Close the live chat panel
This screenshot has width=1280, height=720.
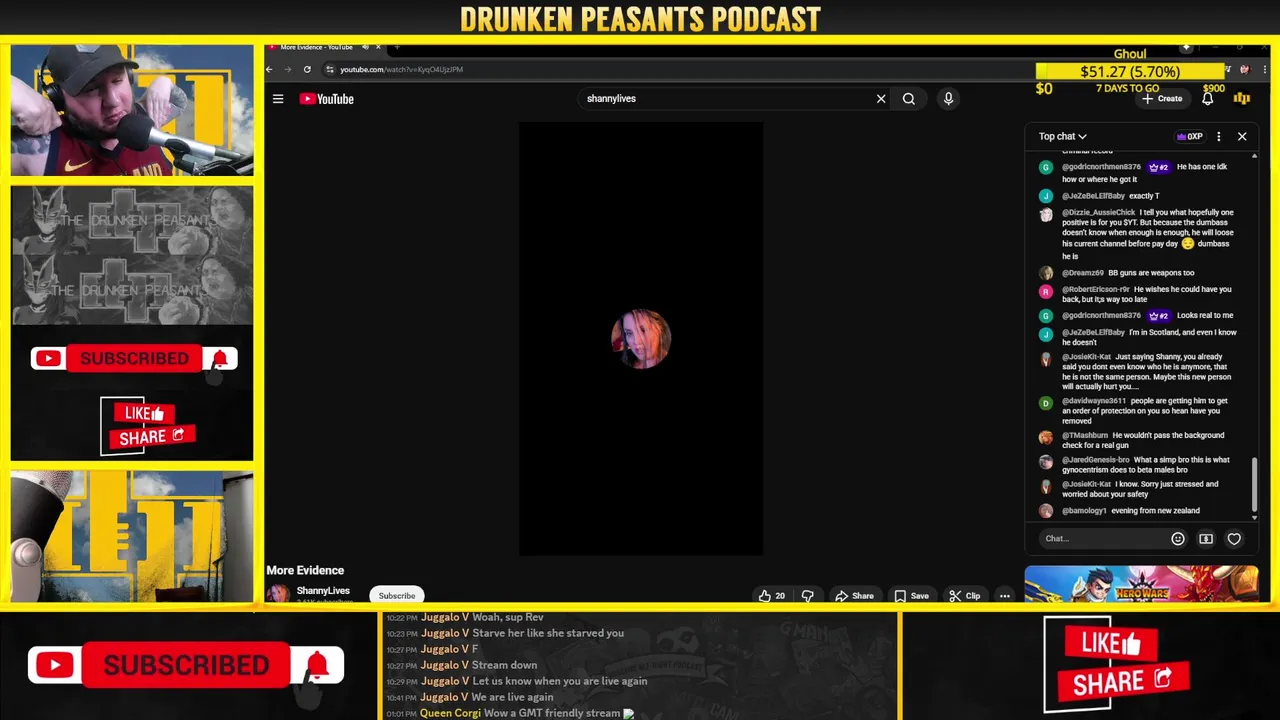click(x=1242, y=136)
